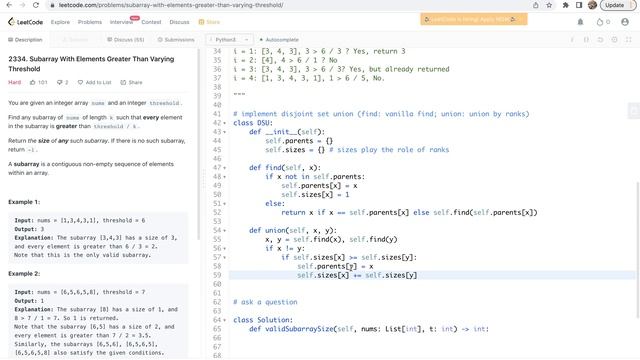Screen dimensions: 640x360
Task: Open the Store link
Action: [x=209, y=22]
